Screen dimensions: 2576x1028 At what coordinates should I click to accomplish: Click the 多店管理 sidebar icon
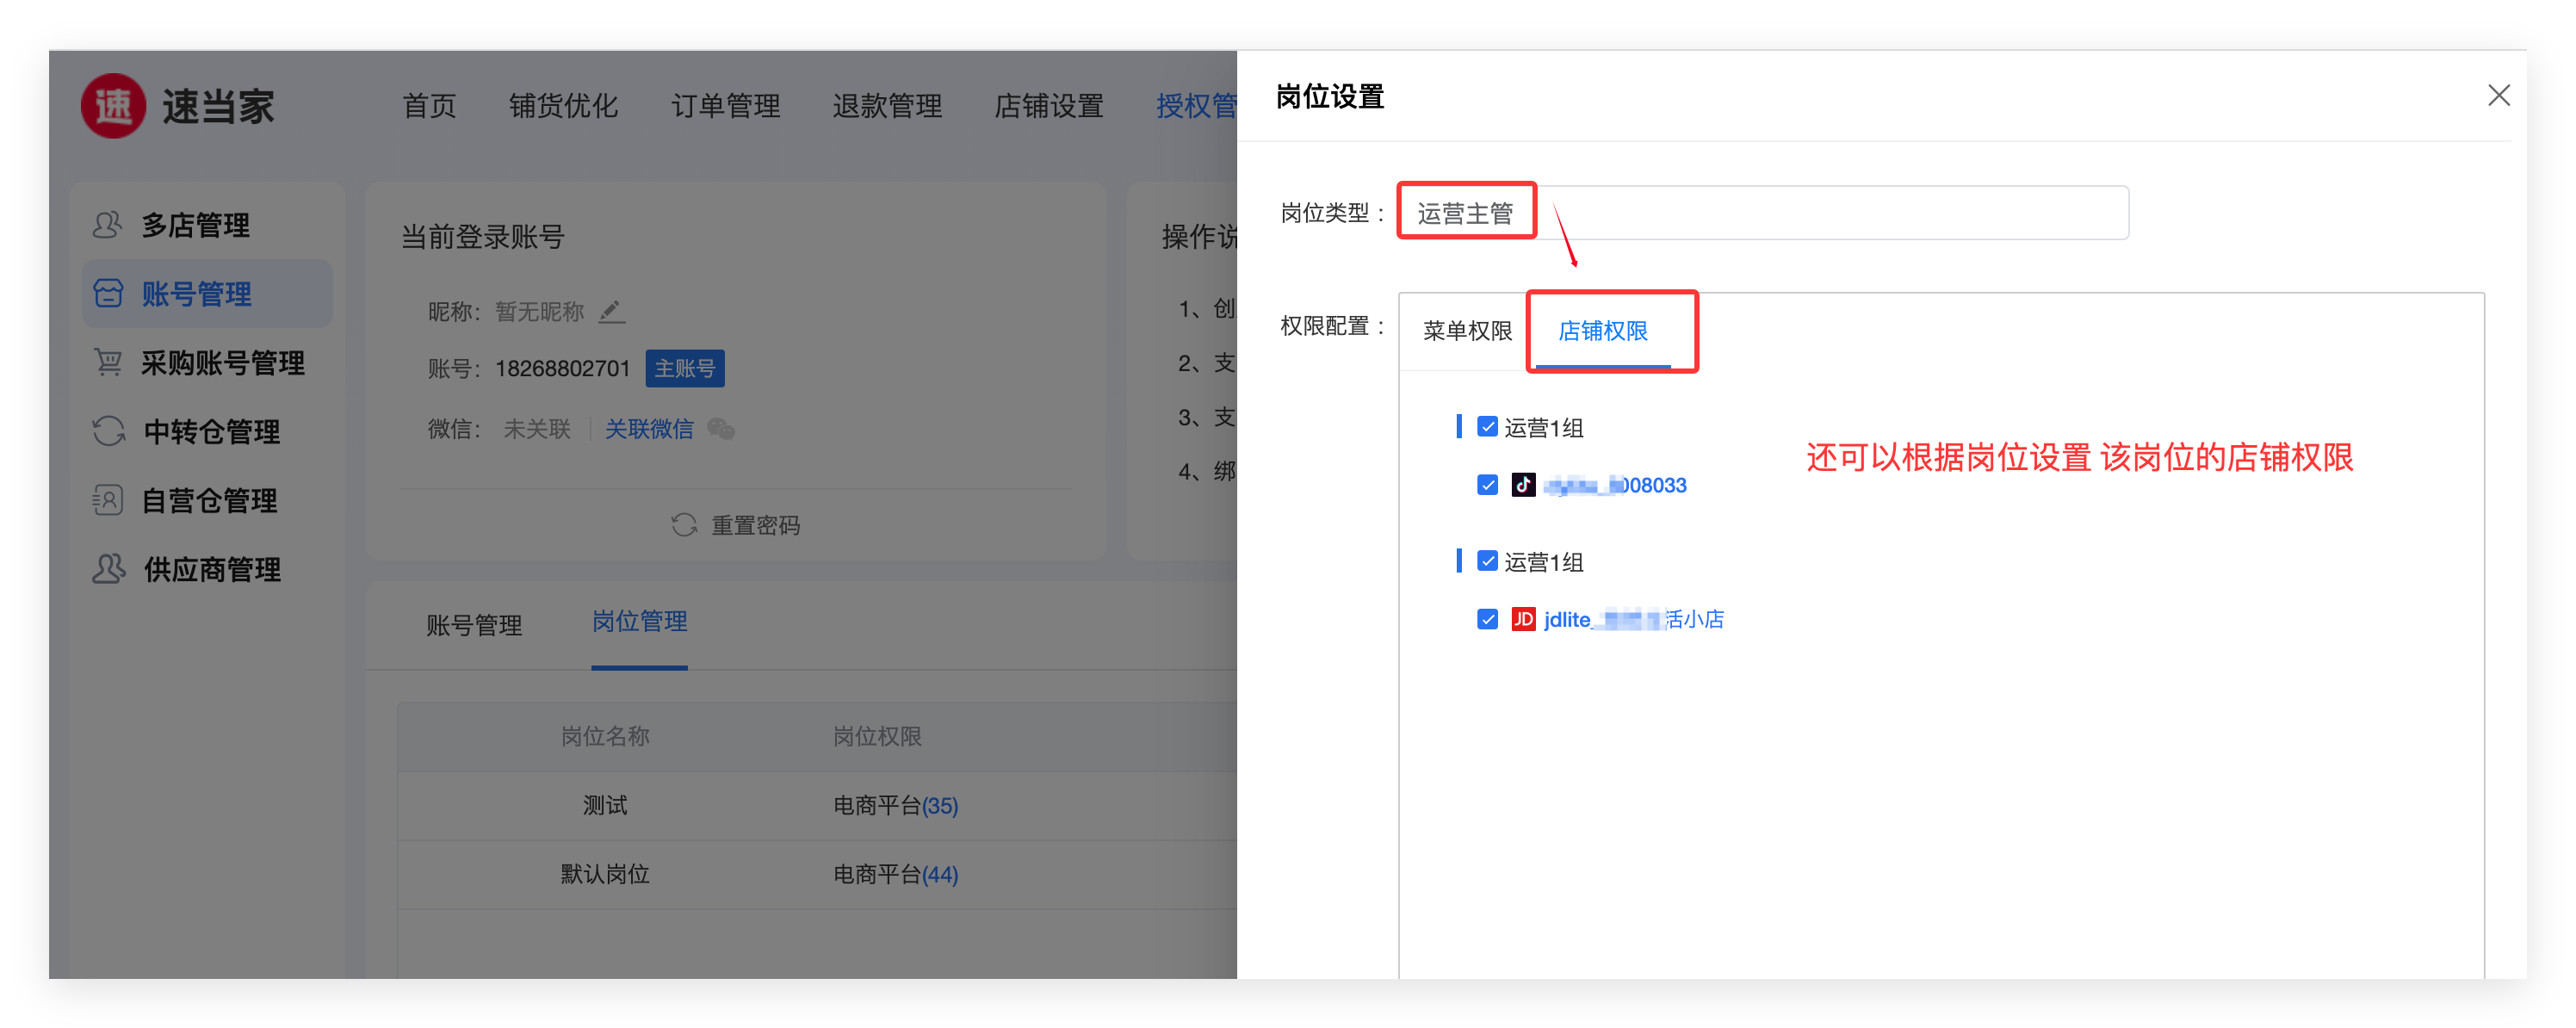[107, 225]
